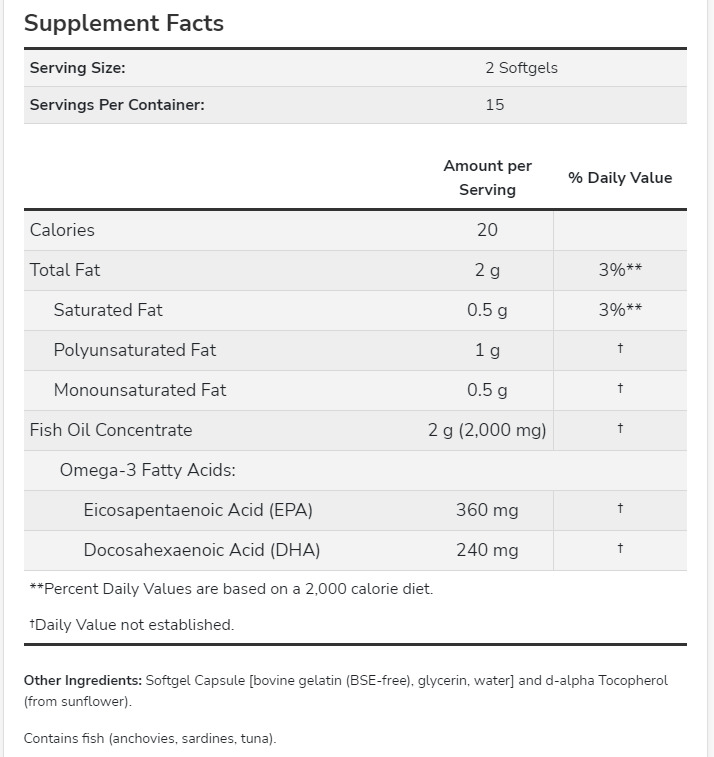Click the Amount per Serving column header

(487, 177)
